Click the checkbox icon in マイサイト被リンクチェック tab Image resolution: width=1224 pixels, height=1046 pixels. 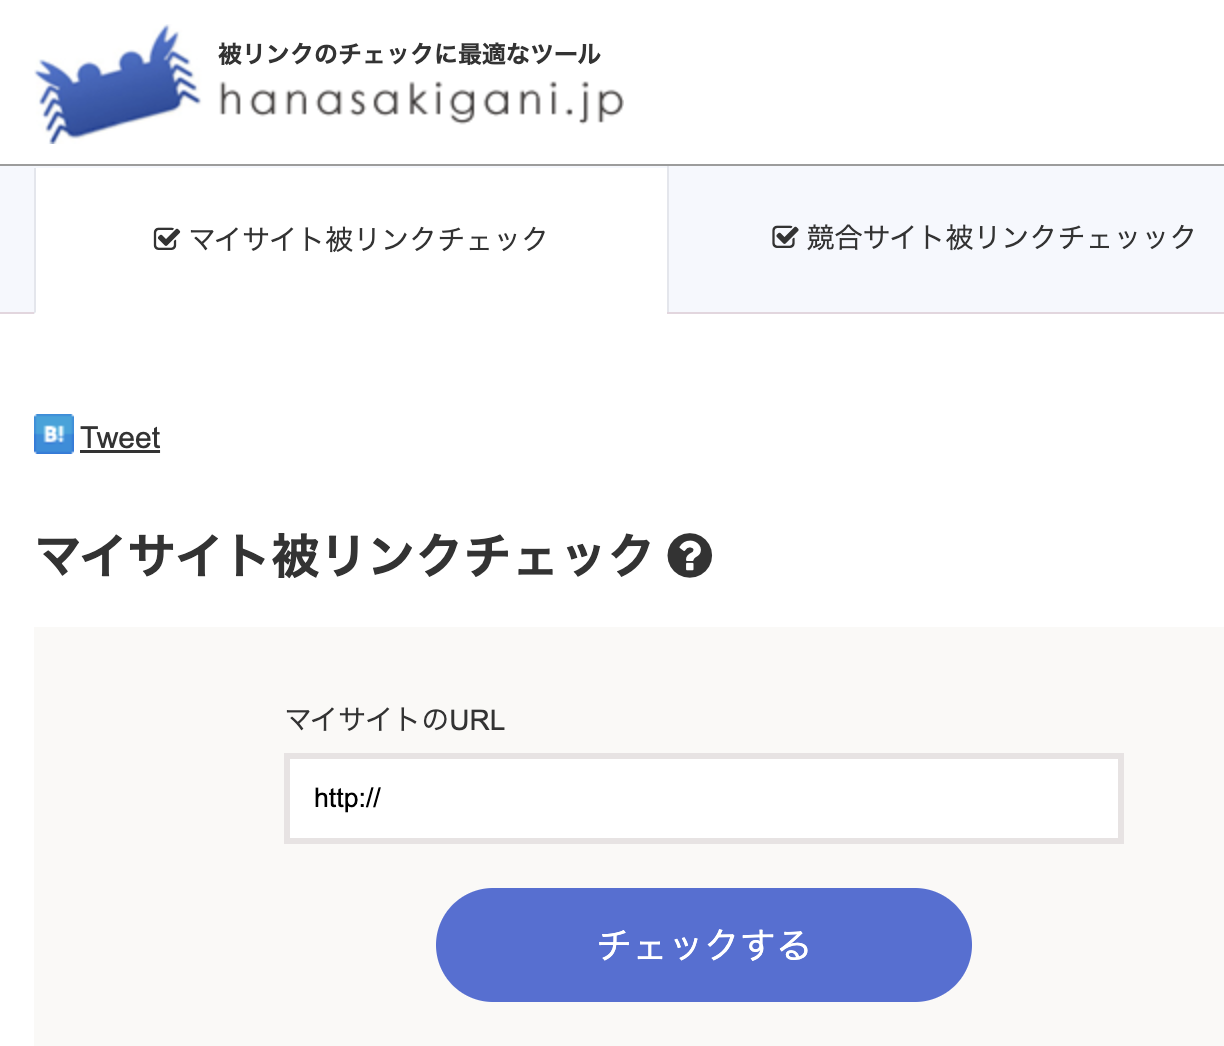pyautogui.click(x=164, y=238)
